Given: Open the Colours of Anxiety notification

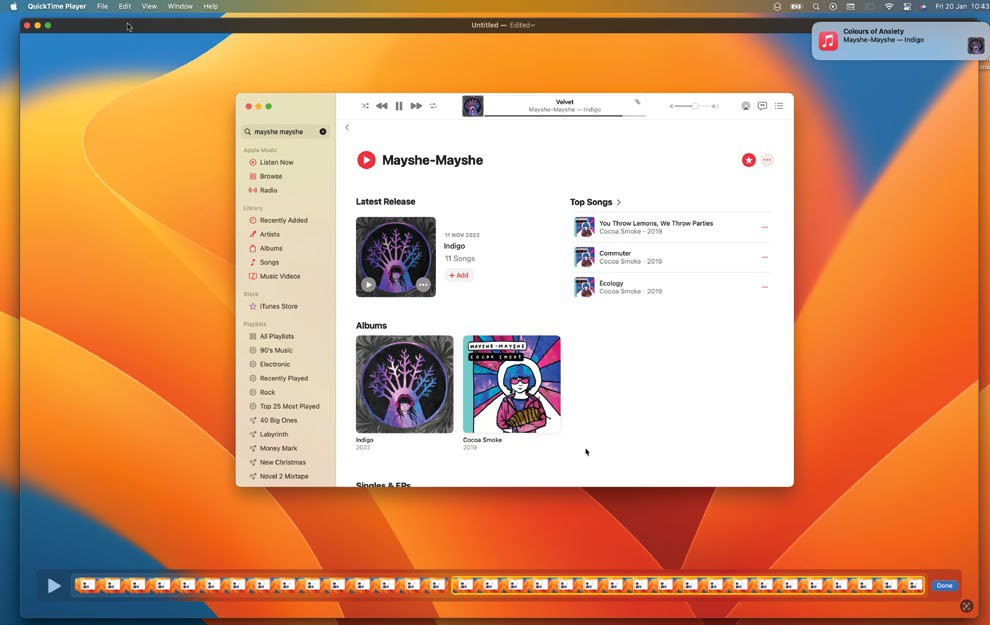Looking at the screenshot, I should (898, 41).
